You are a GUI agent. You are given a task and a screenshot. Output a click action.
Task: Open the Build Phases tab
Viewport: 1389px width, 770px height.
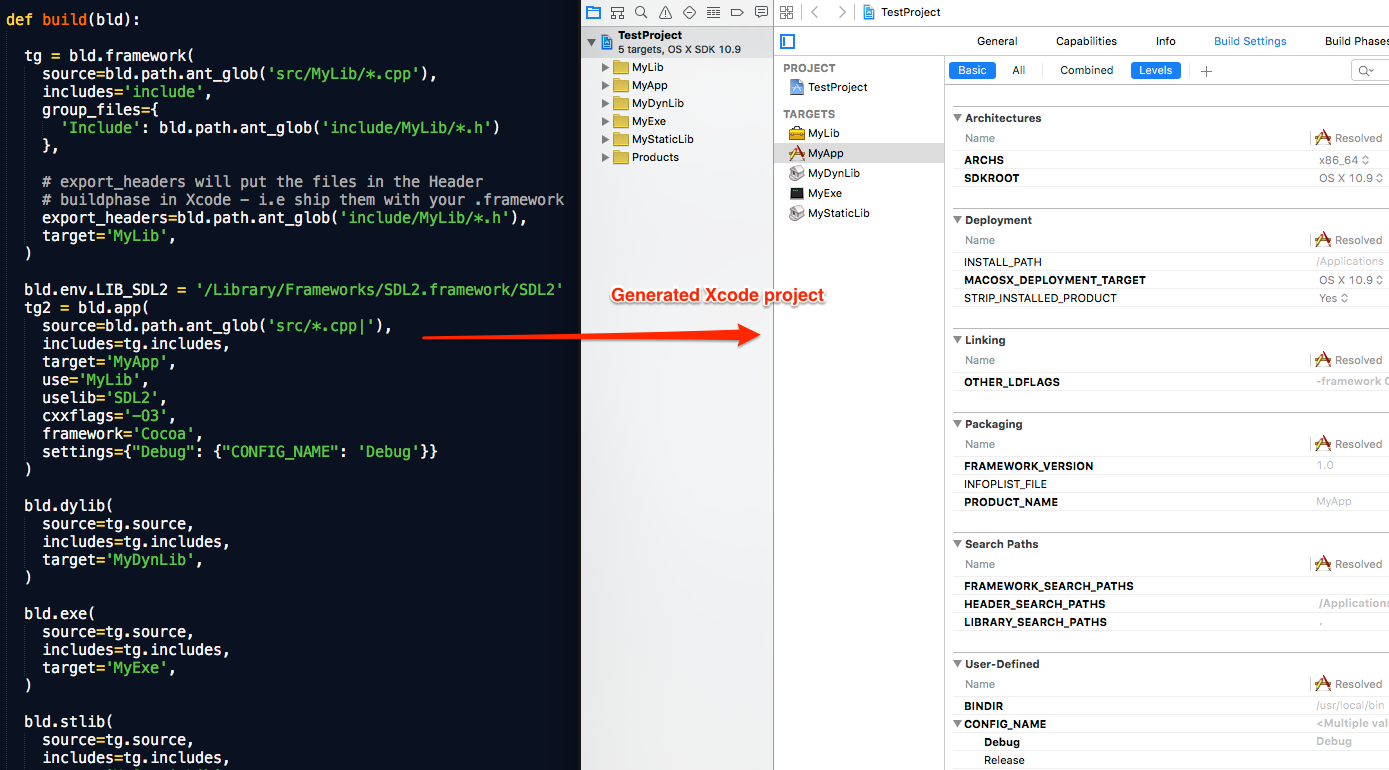click(1357, 41)
